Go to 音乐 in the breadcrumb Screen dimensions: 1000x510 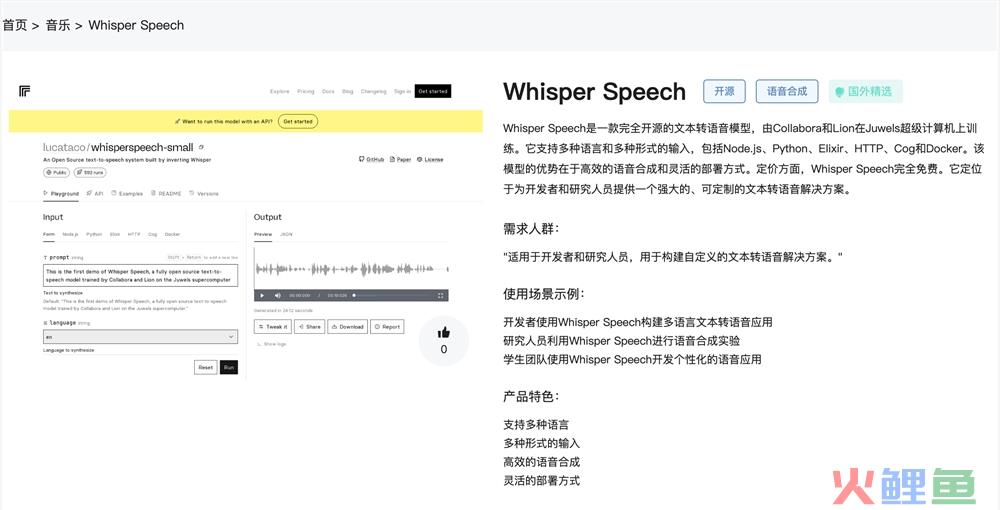pyautogui.click(x=57, y=25)
